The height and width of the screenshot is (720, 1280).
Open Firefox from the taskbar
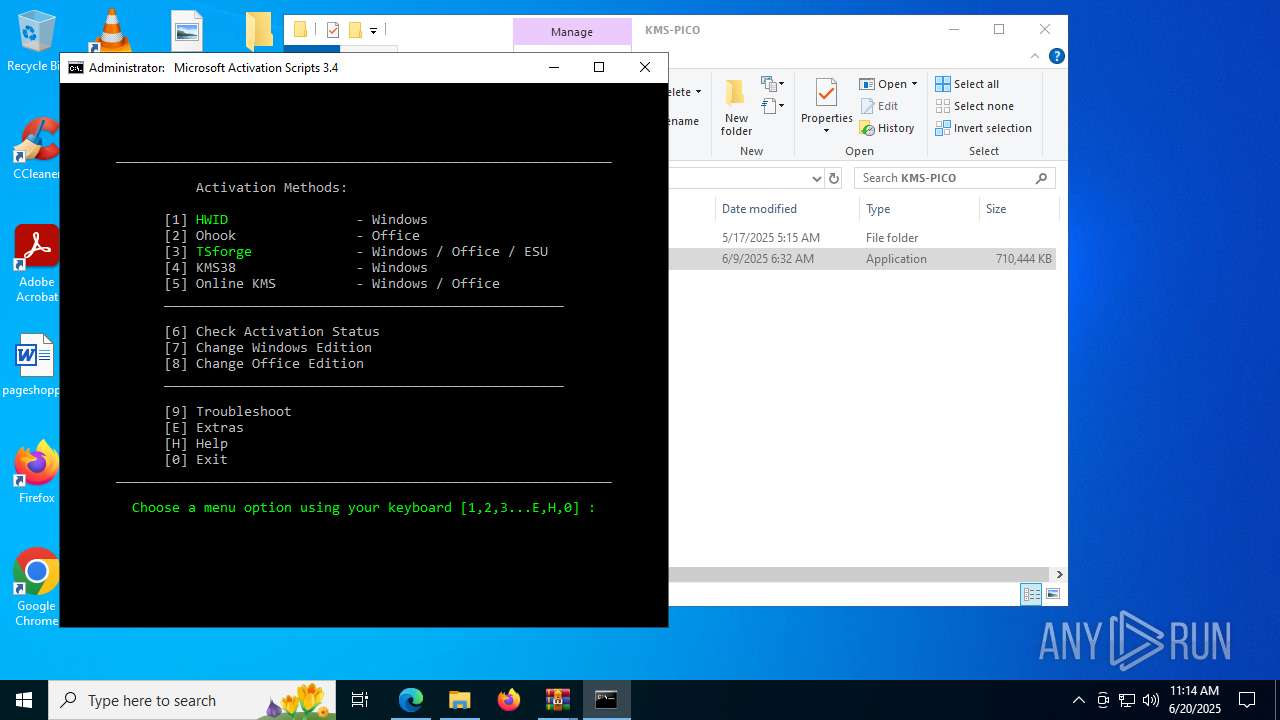point(509,700)
